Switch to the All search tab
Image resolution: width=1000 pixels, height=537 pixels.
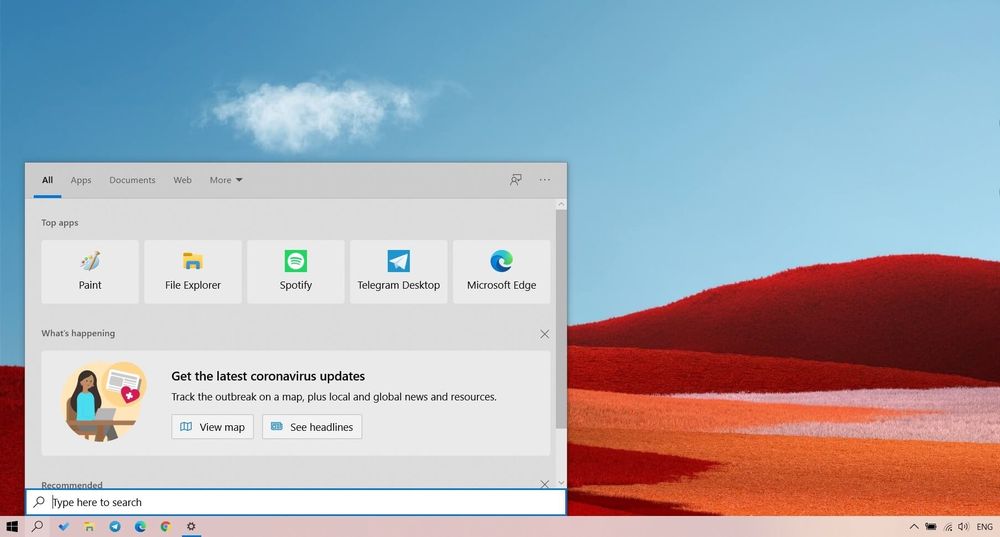[x=47, y=180]
